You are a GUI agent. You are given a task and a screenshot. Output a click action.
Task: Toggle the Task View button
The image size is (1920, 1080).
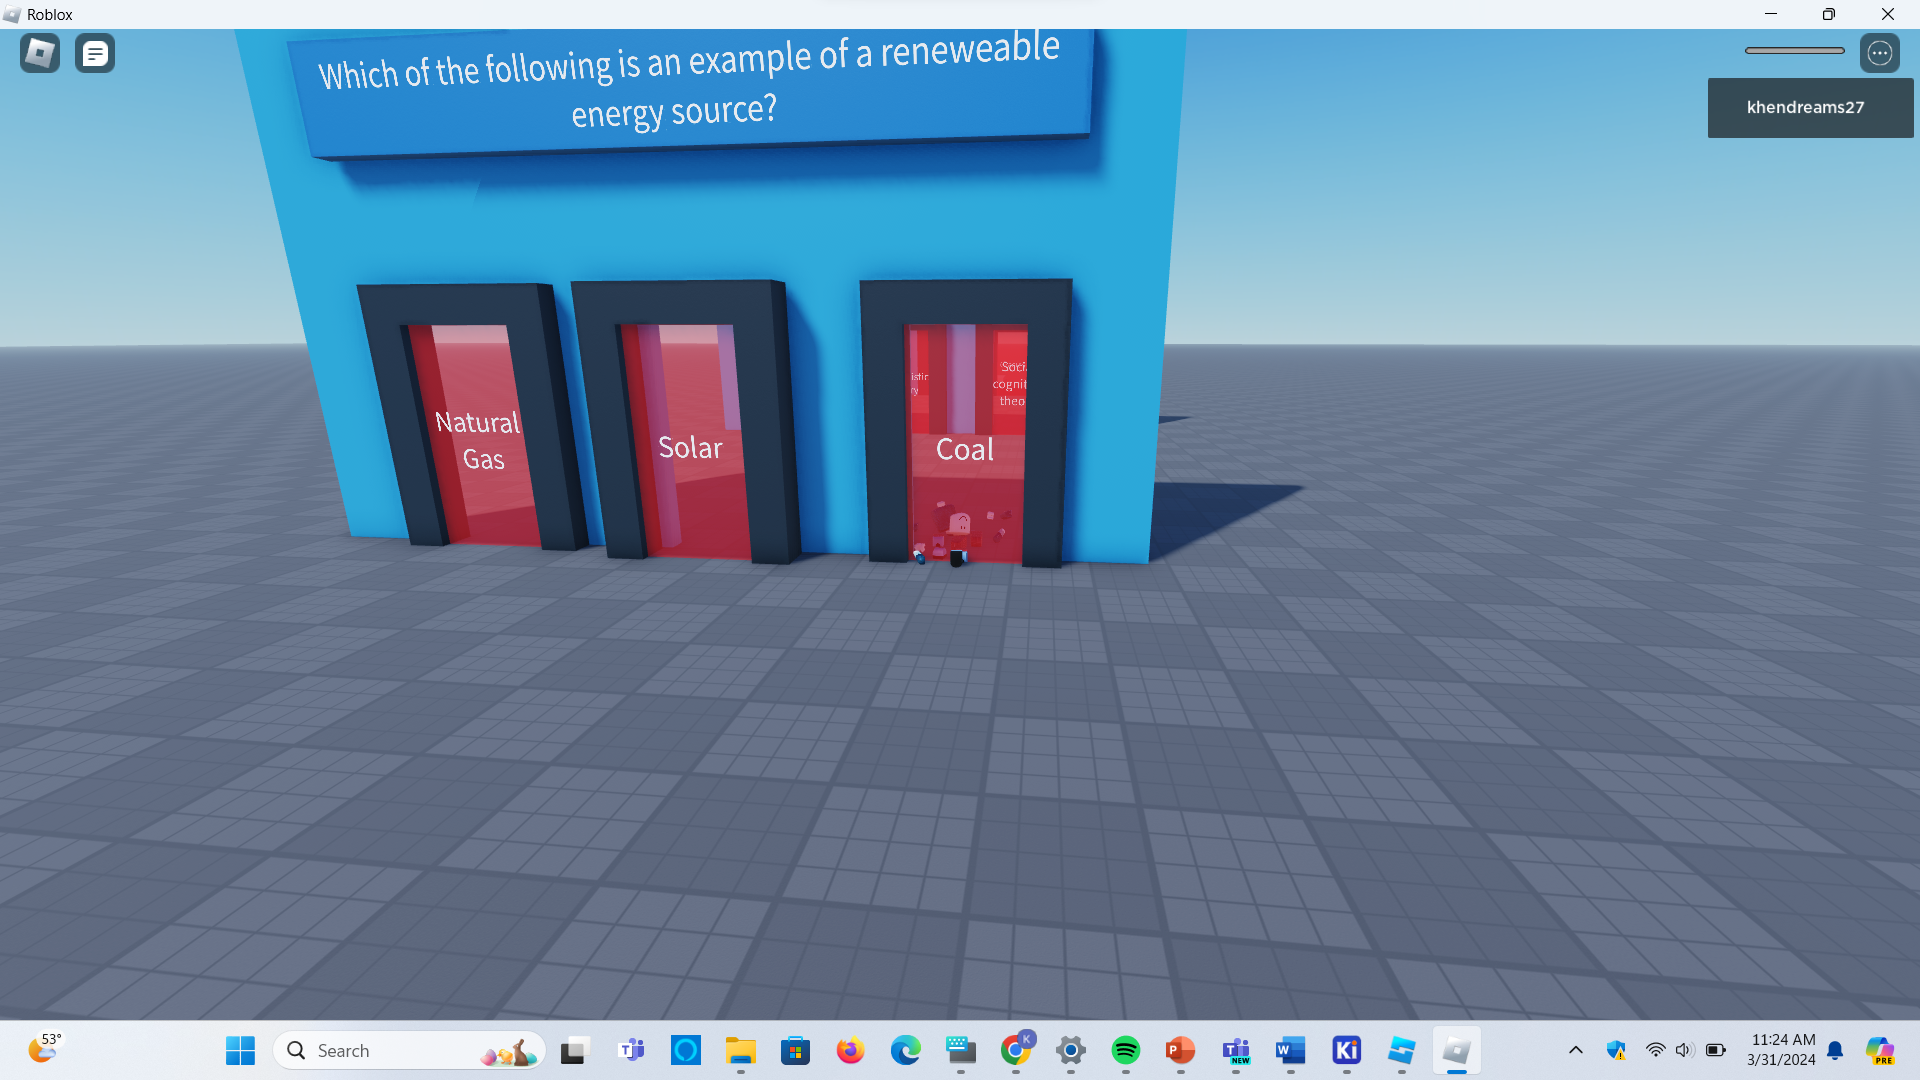tap(573, 1050)
